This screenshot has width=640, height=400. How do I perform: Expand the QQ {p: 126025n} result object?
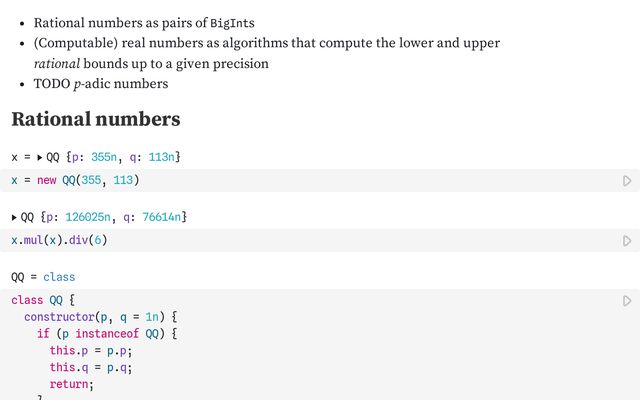click(x=15, y=217)
